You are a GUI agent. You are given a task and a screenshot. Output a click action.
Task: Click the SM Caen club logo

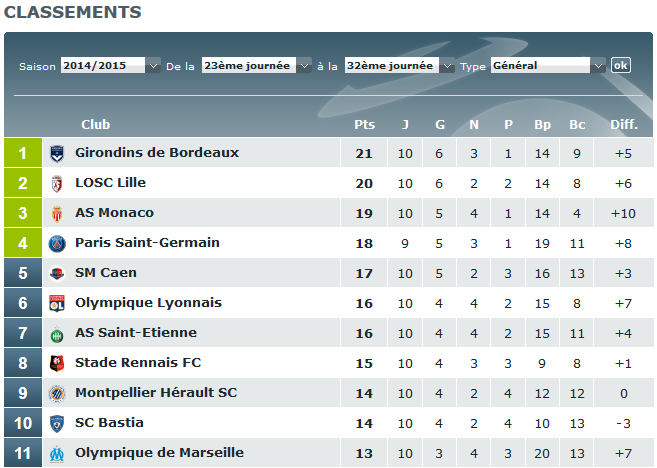[57, 273]
